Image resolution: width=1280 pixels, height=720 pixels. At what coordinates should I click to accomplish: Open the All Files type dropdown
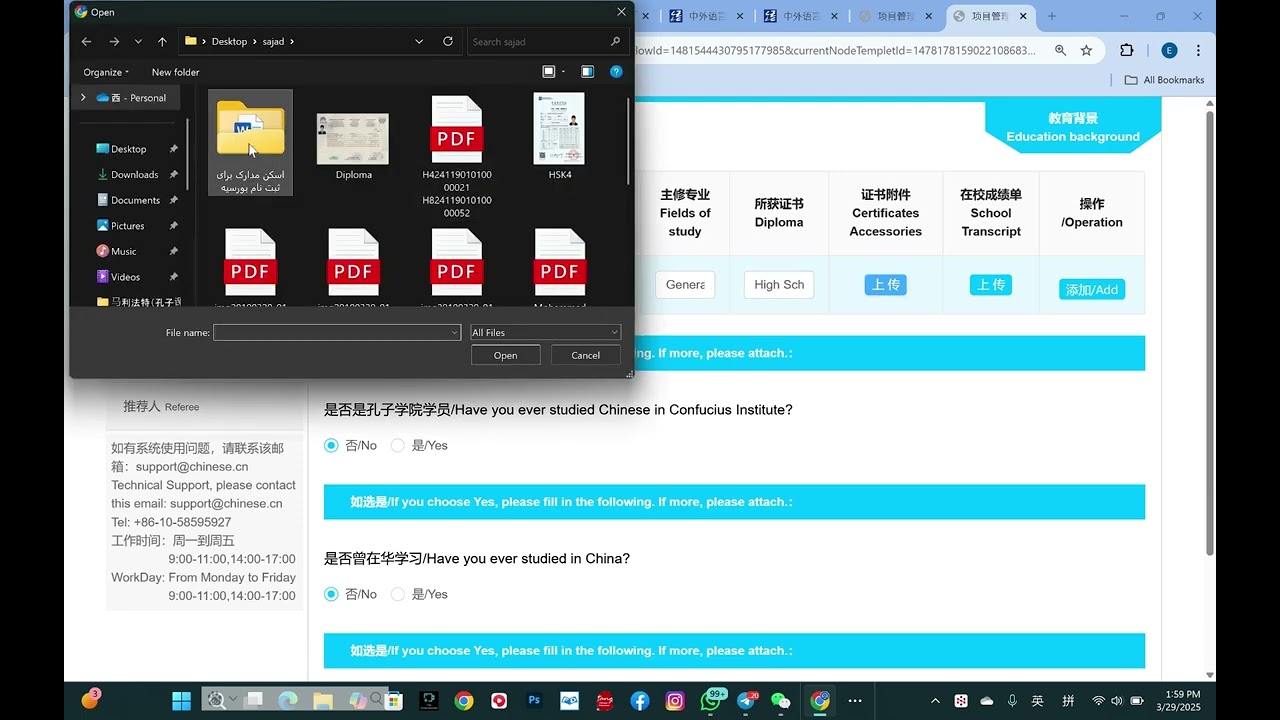(x=545, y=332)
